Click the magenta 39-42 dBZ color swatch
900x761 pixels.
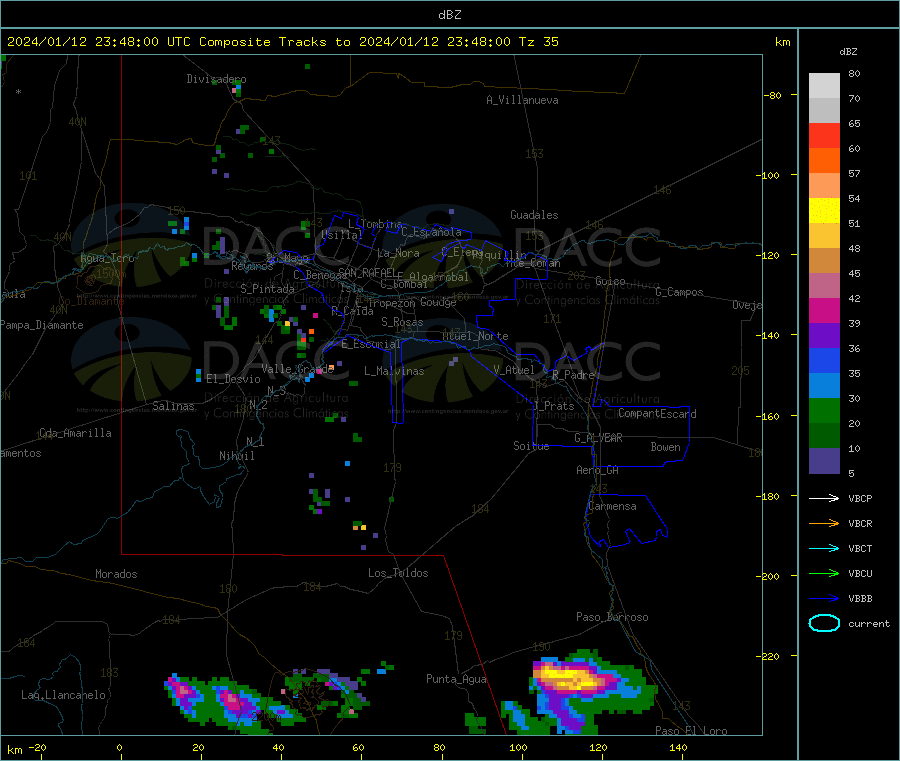click(824, 310)
